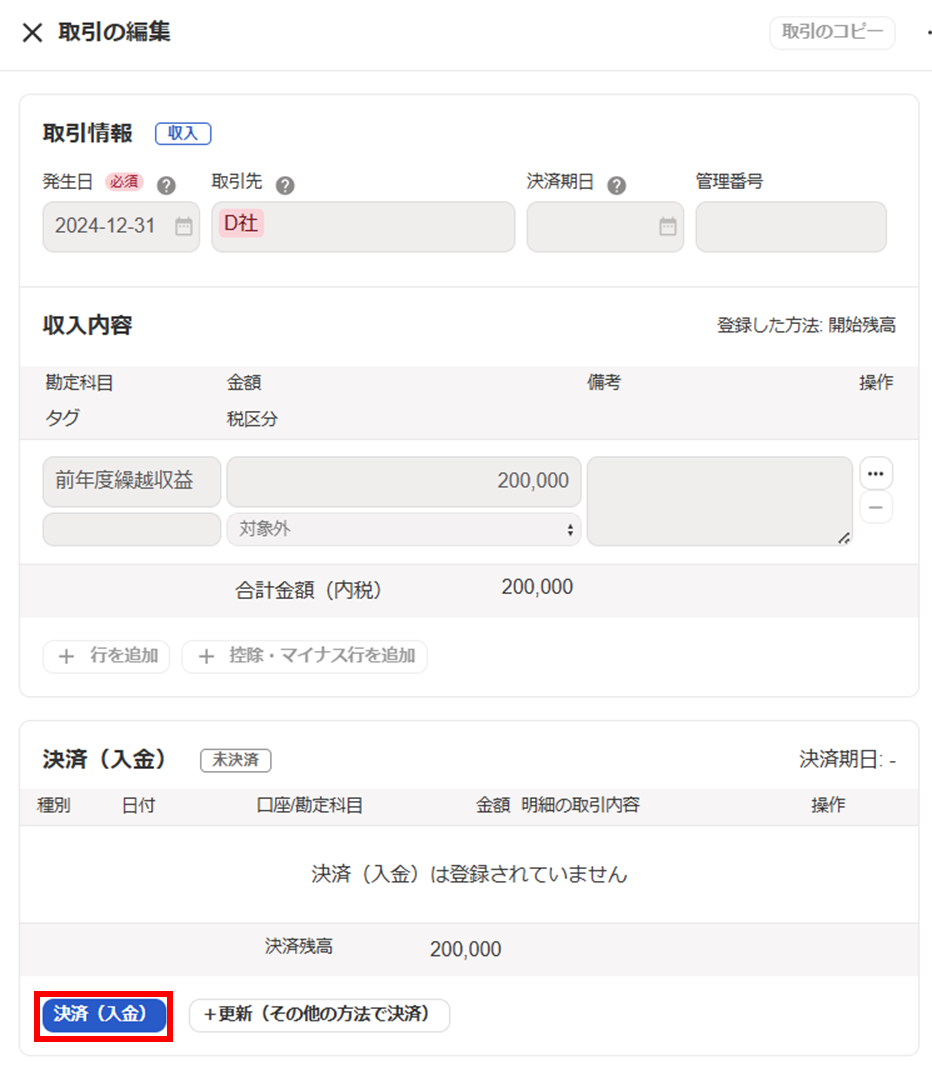The image size is (932, 1065).
Task: Click the empty タグ field
Action: (x=131, y=529)
